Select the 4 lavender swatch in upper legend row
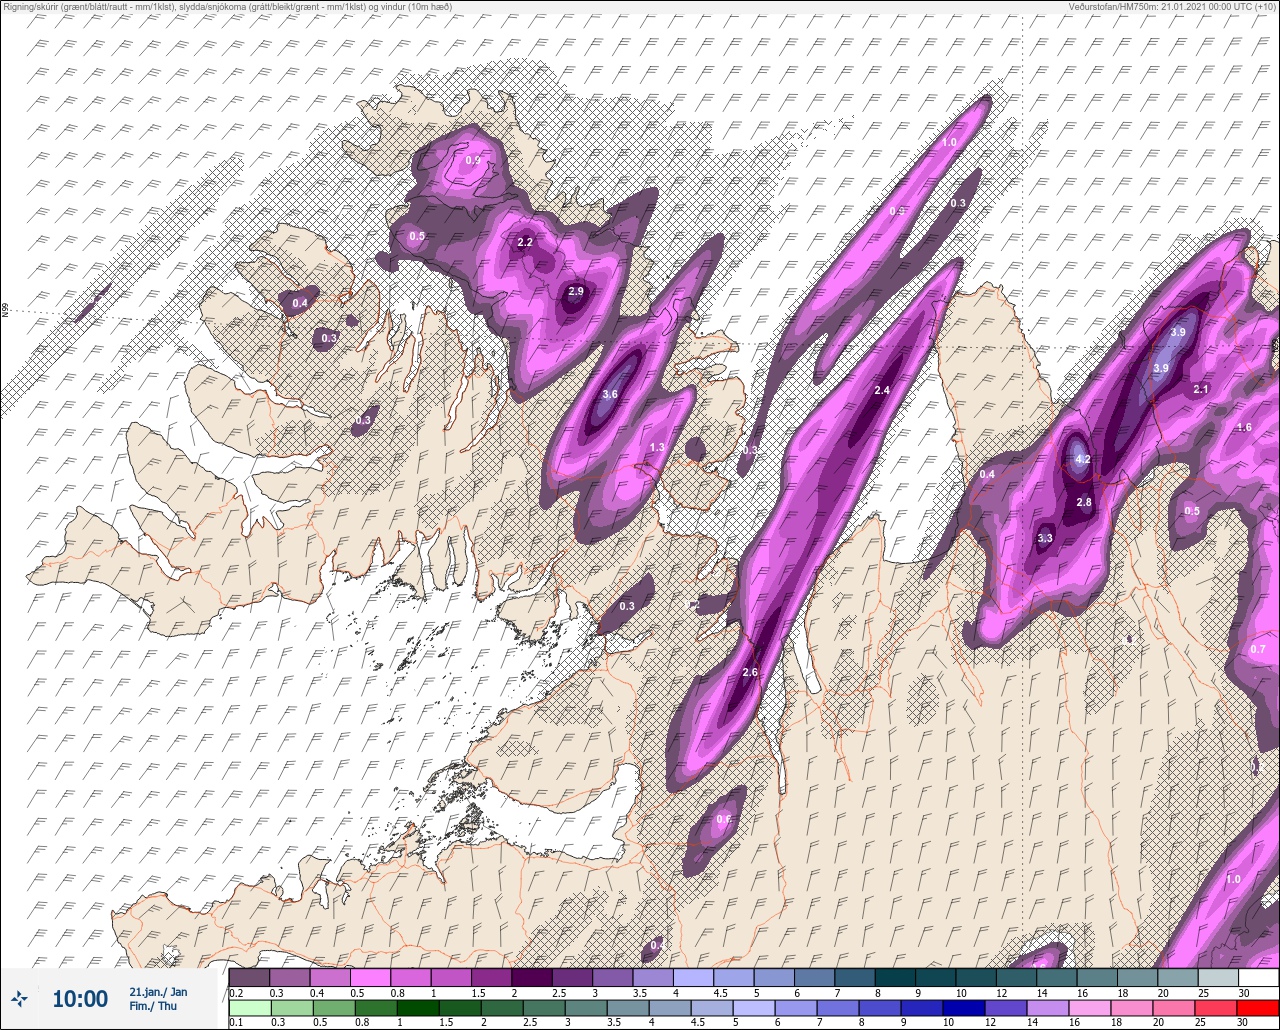The image size is (1280, 1030). coord(693,976)
